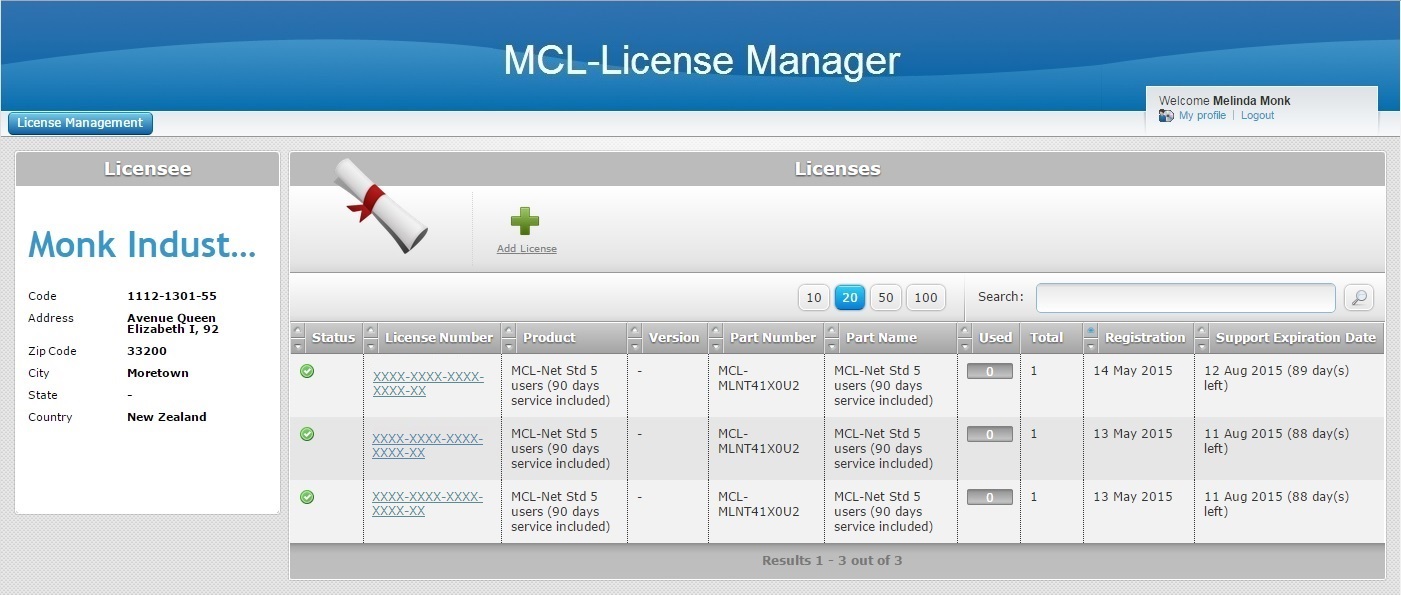The image size is (1401, 595).
Task: Open the License Management tab
Action: 80,123
